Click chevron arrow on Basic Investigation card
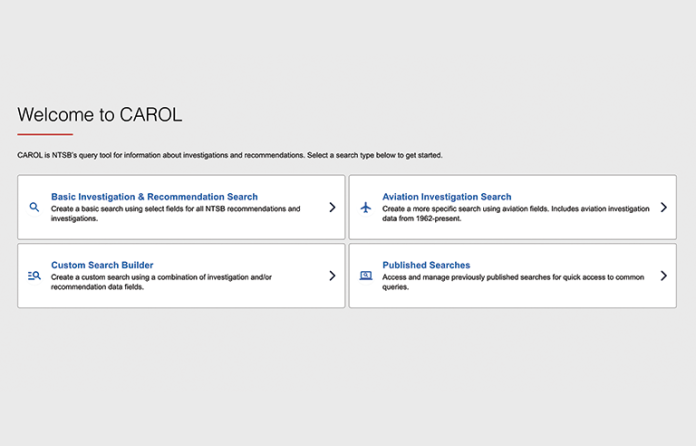Image resolution: width=696 pixels, height=446 pixels. point(332,207)
